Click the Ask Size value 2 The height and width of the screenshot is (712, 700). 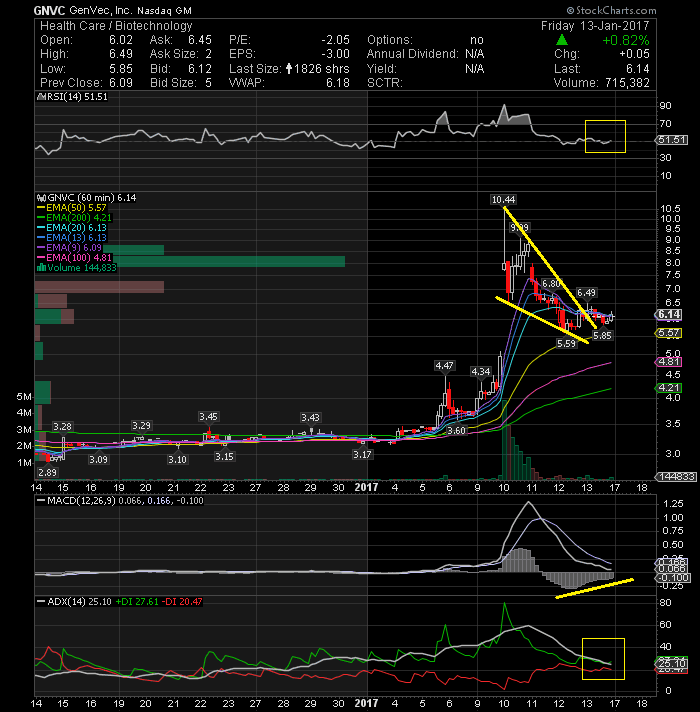coord(208,54)
